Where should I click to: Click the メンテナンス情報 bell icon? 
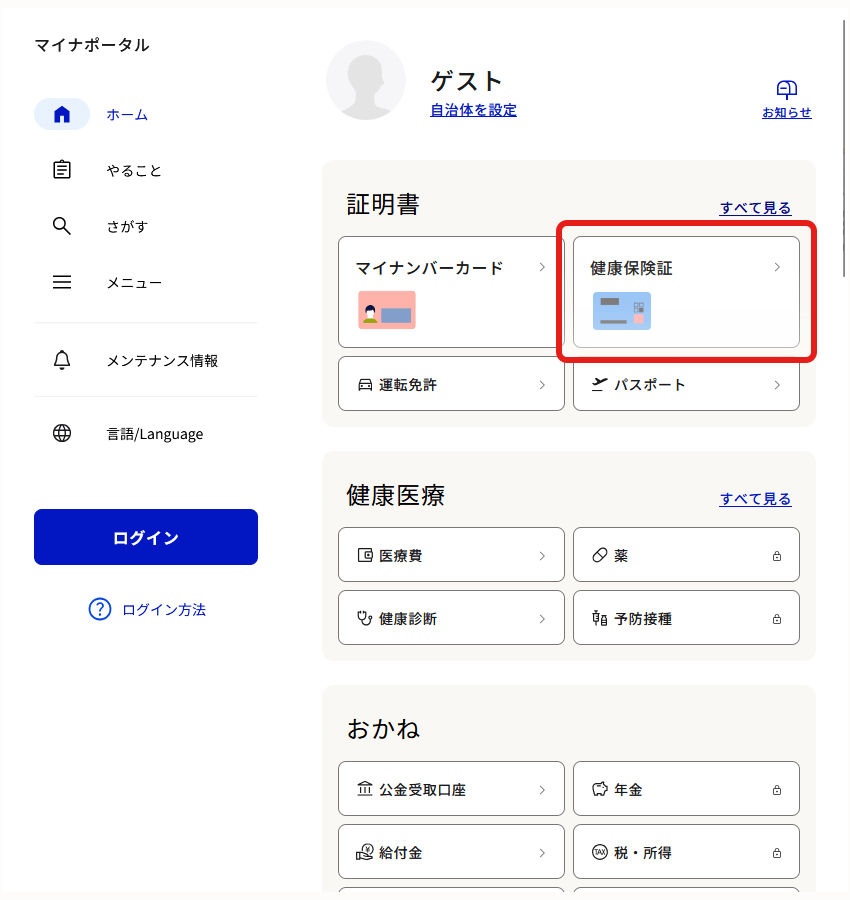pyautogui.click(x=62, y=360)
